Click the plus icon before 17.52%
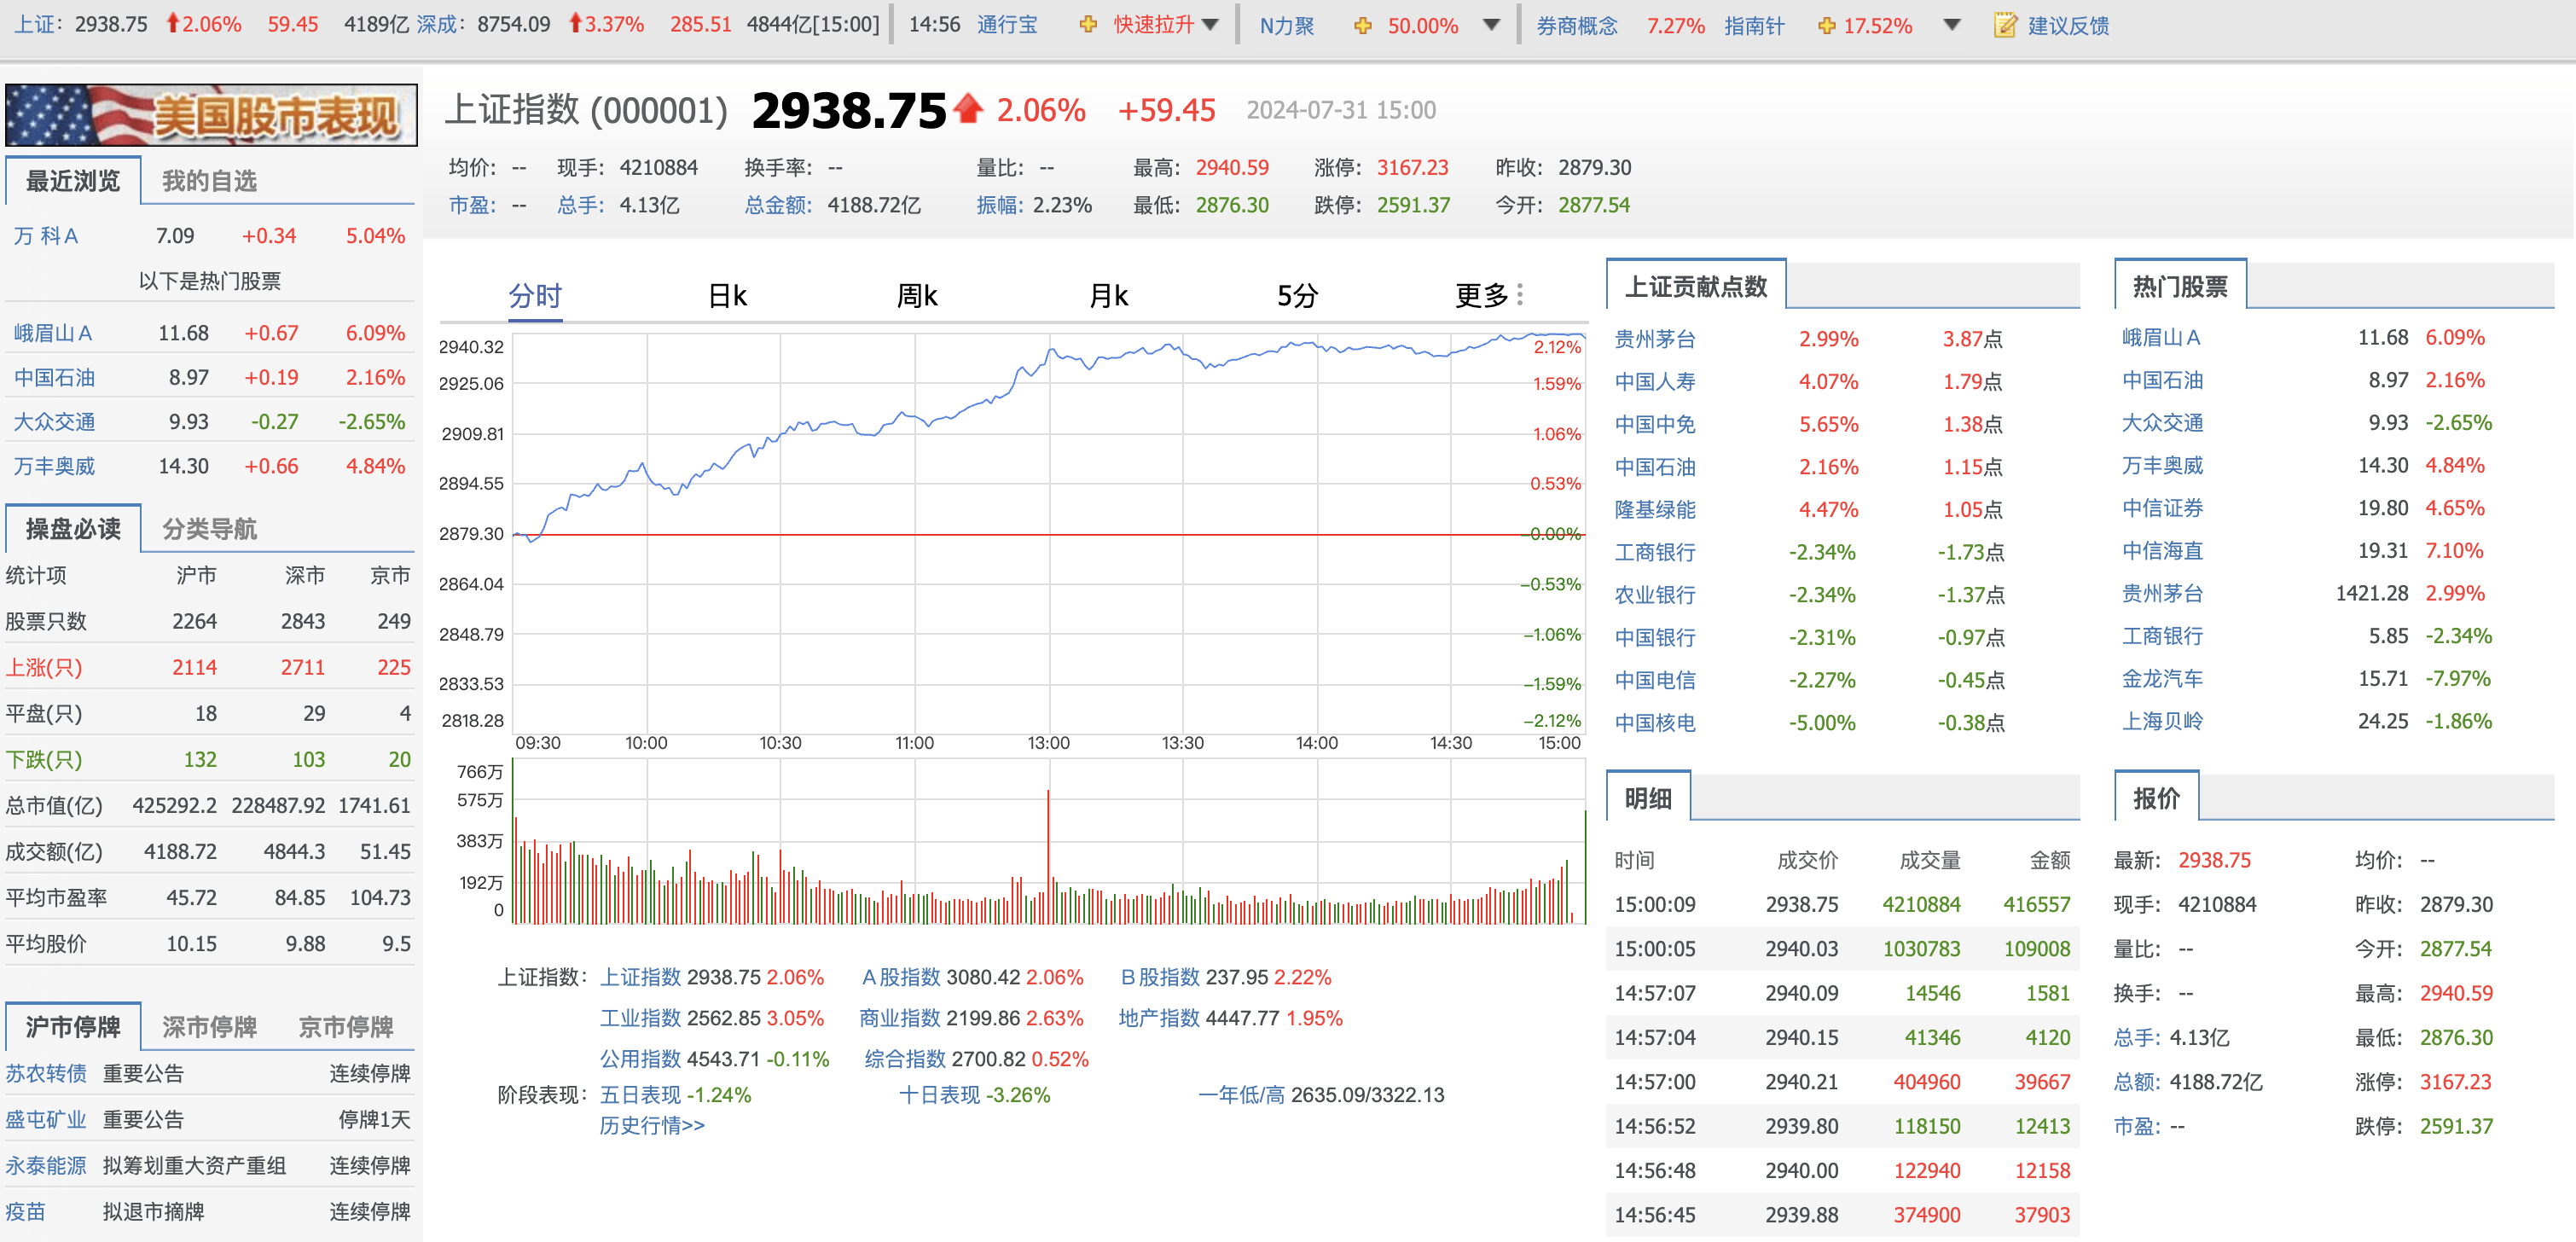 (x=1826, y=26)
